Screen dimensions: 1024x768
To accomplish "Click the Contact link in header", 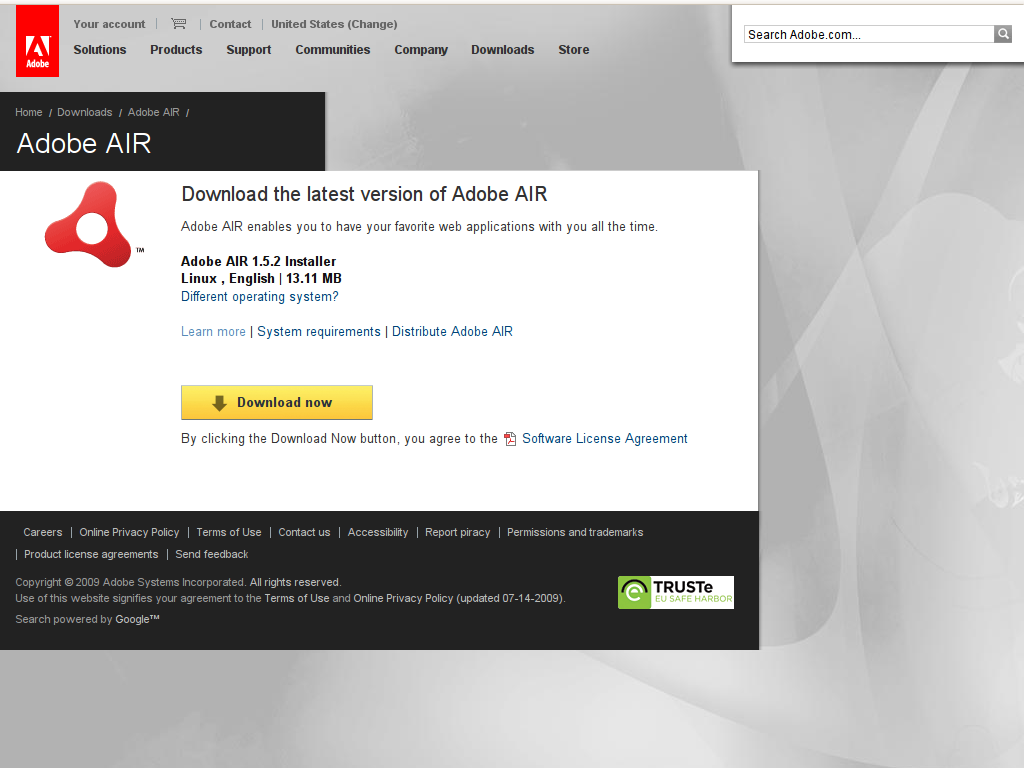I will [230, 24].
